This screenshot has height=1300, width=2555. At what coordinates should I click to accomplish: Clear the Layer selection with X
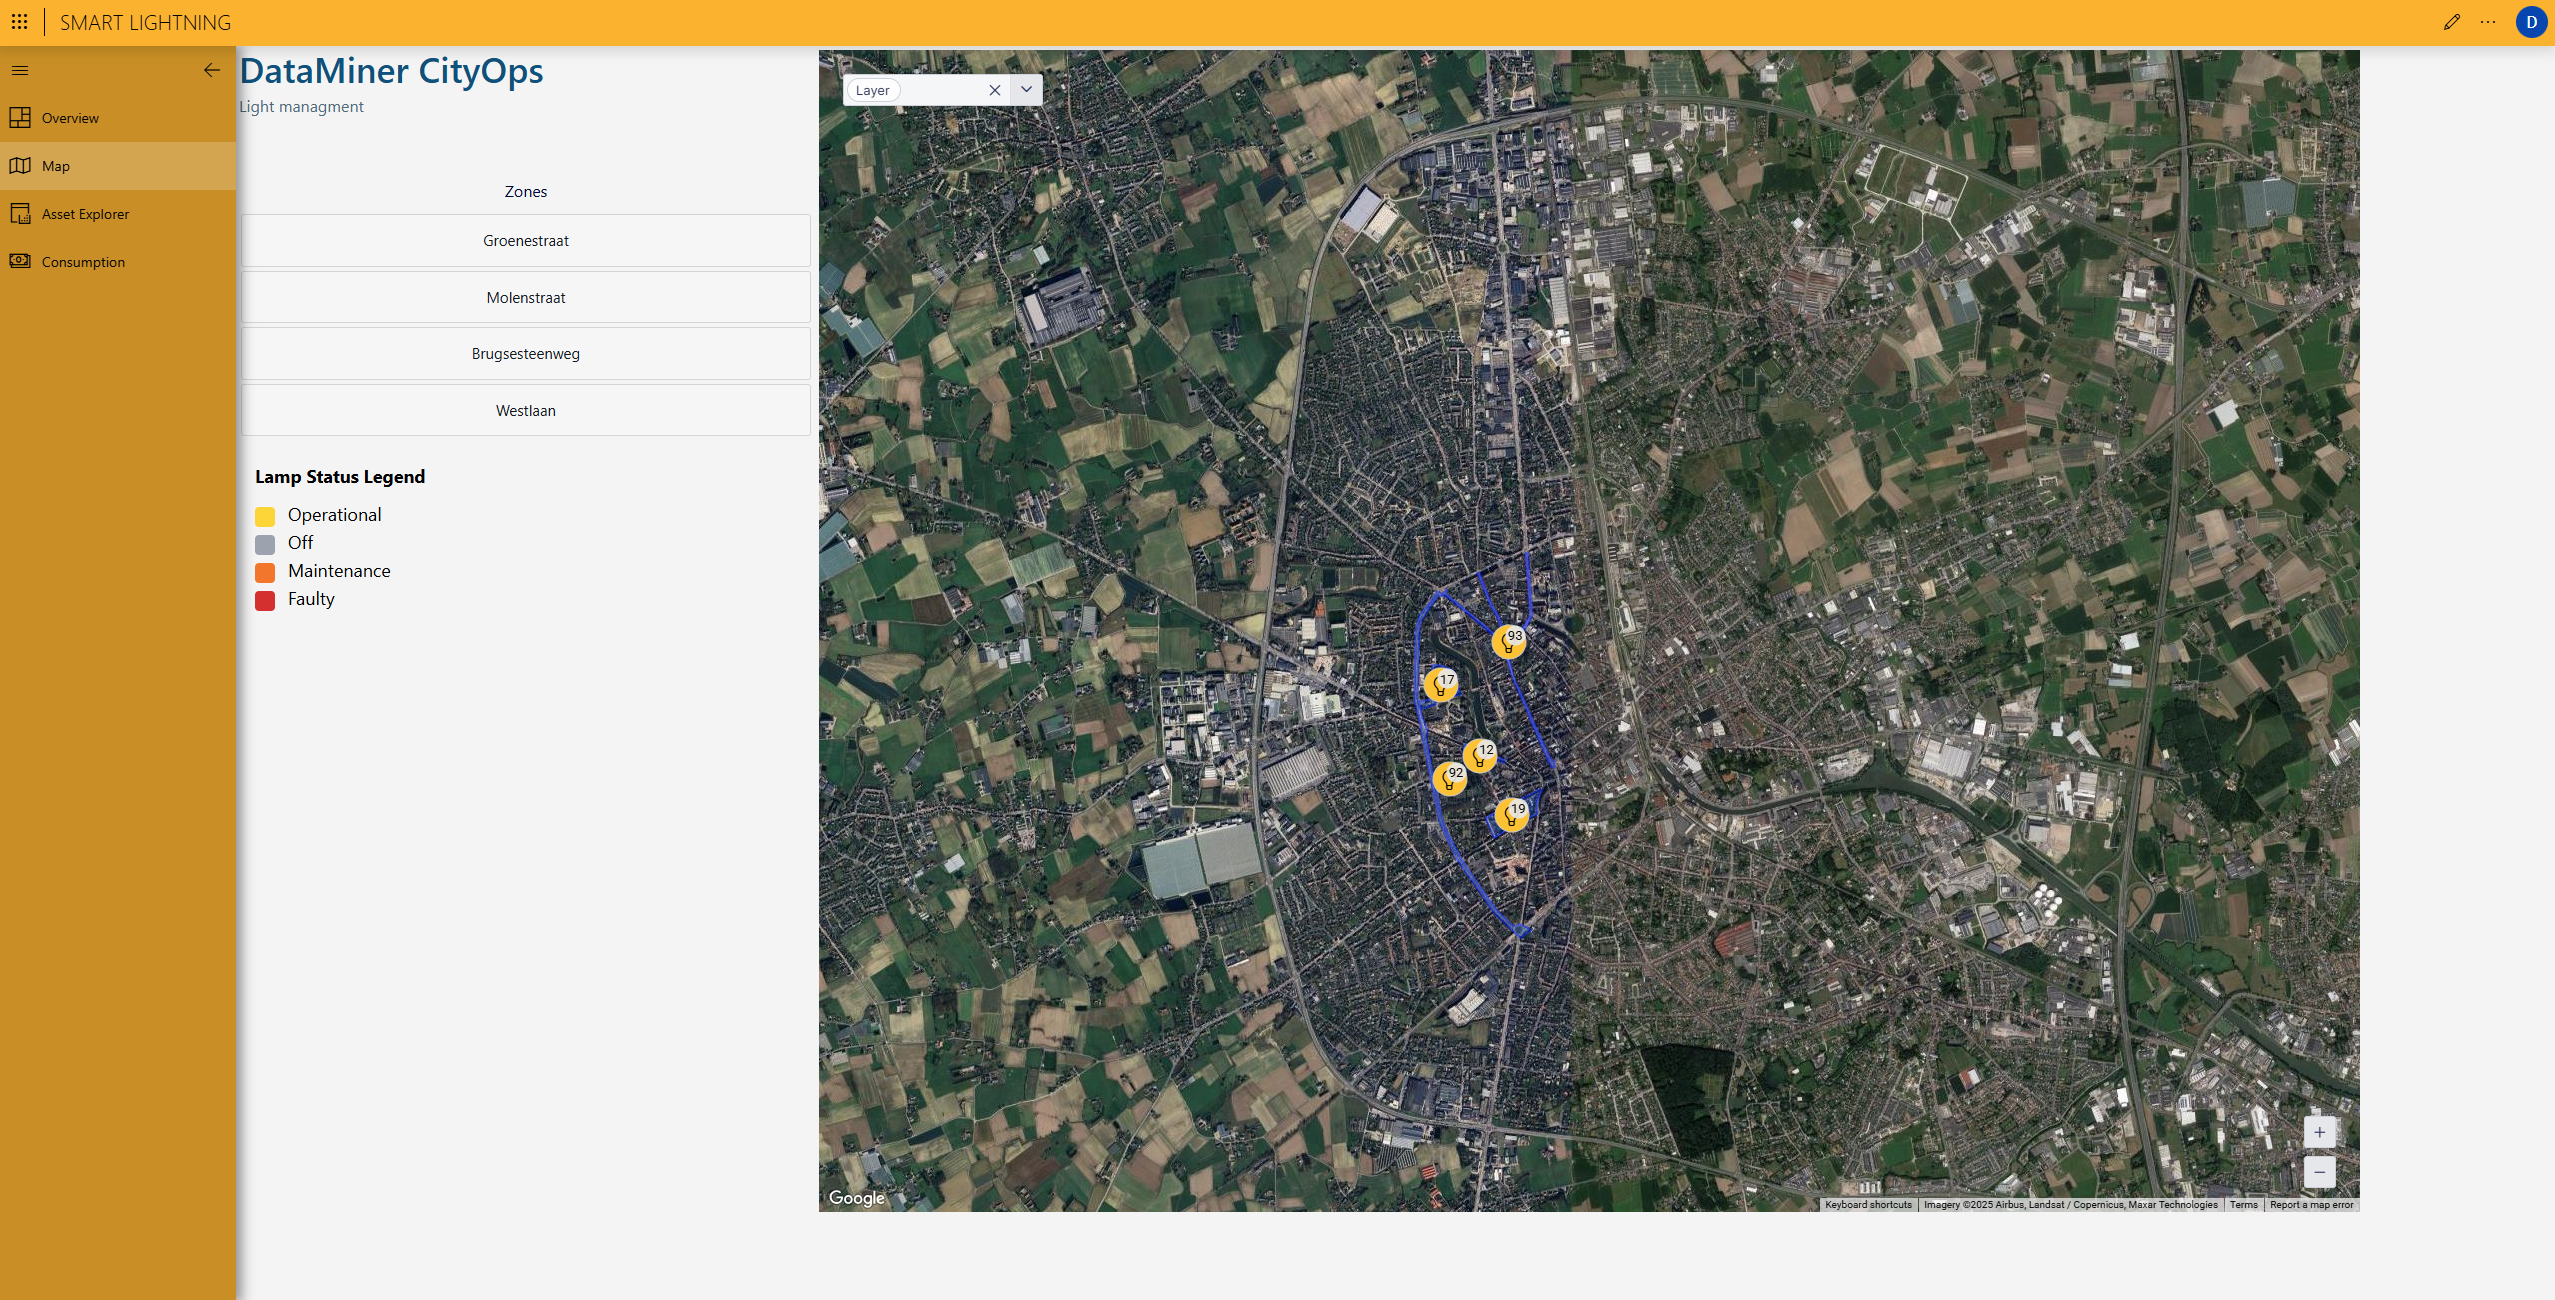[x=994, y=90]
